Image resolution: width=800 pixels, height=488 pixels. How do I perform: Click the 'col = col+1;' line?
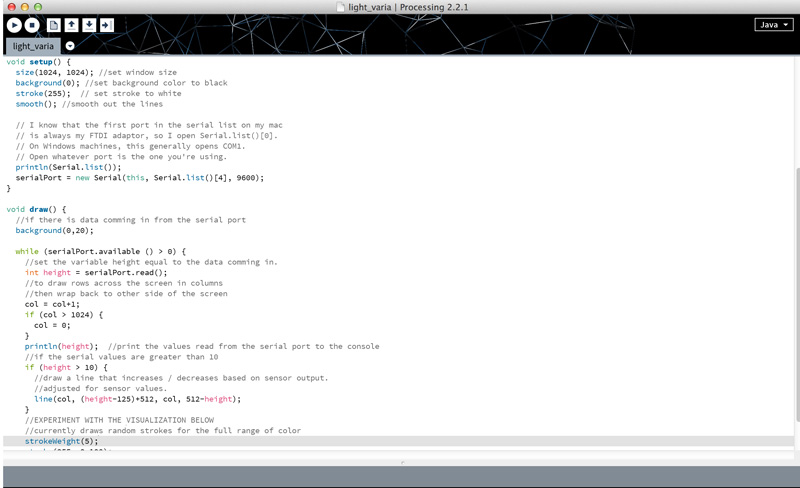pyautogui.click(x=52, y=304)
